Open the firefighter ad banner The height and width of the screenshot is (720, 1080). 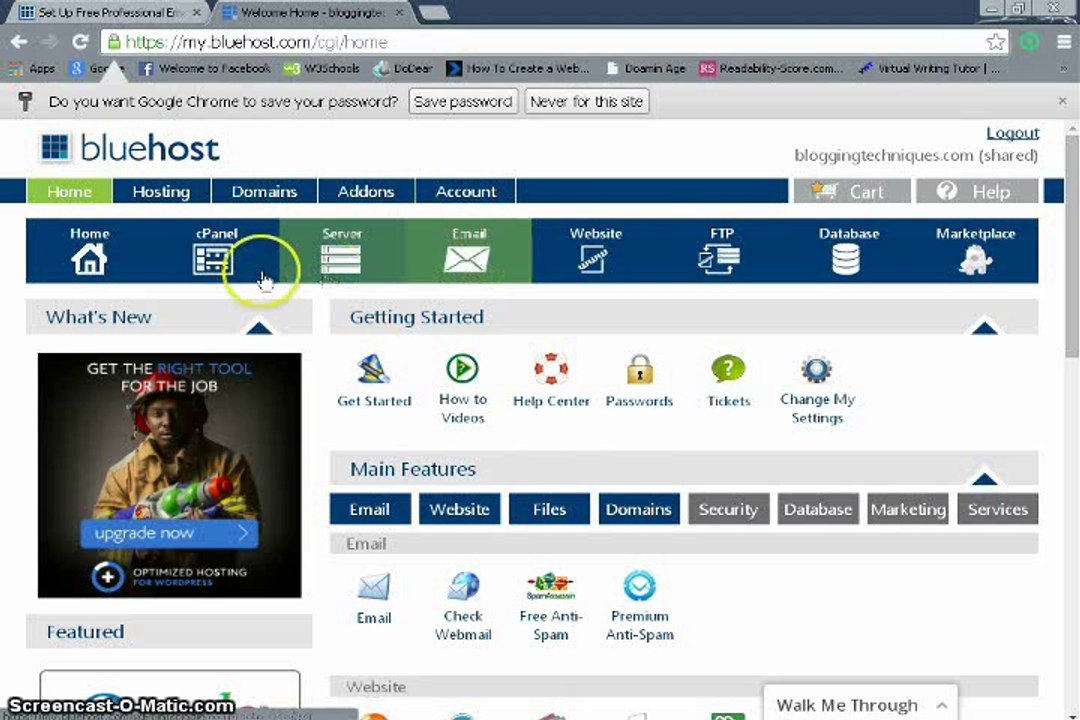[x=169, y=475]
